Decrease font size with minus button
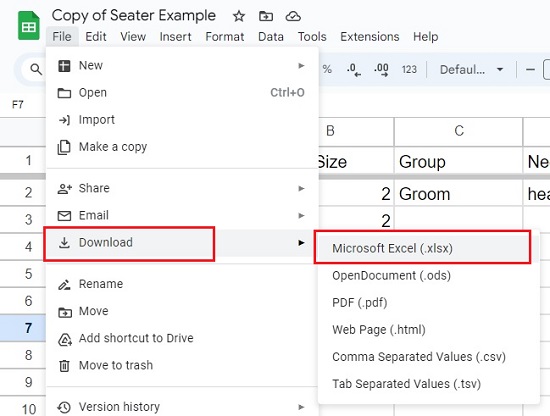550x416 pixels. pyautogui.click(x=530, y=69)
